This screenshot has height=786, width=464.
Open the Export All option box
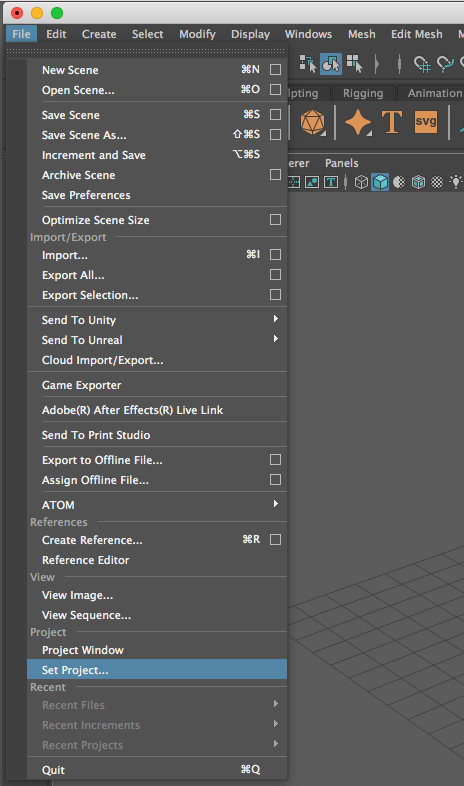point(275,275)
